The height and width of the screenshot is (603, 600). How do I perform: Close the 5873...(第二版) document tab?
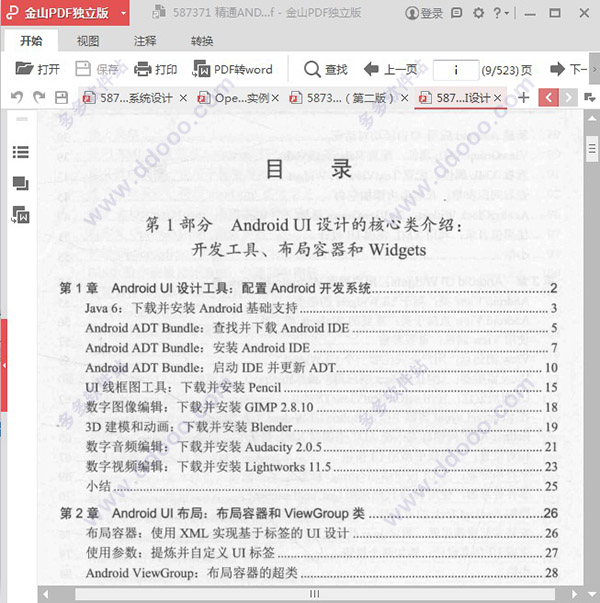tap(404, 98)
